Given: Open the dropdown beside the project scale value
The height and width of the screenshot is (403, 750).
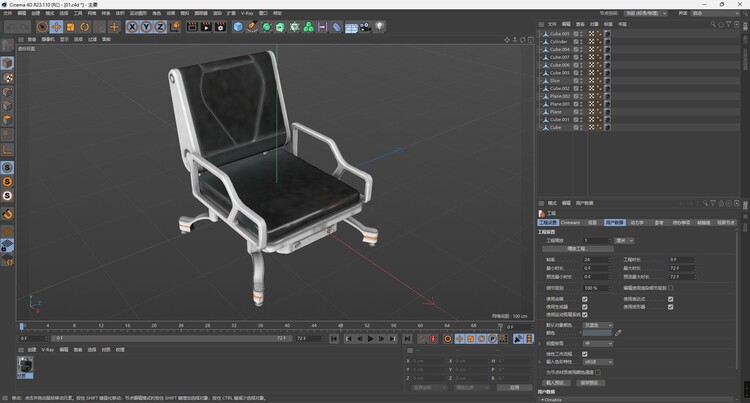Looking at the screenshot, I should point(624,240).
